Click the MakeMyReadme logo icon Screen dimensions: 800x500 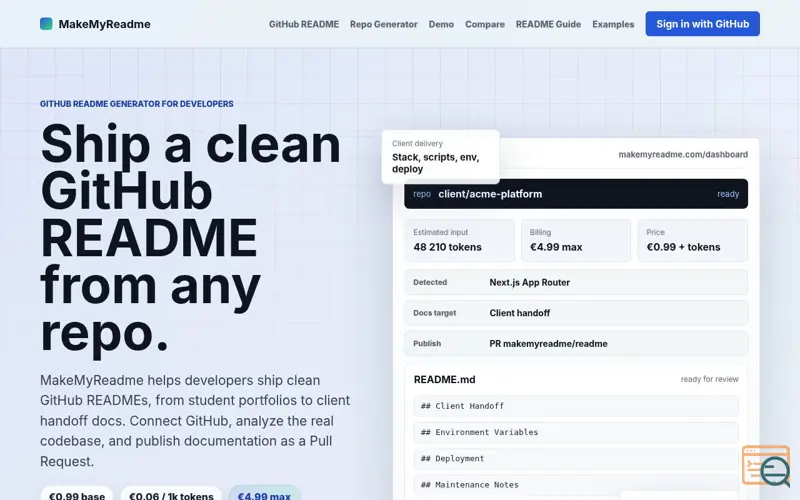(x=46, y=24)
